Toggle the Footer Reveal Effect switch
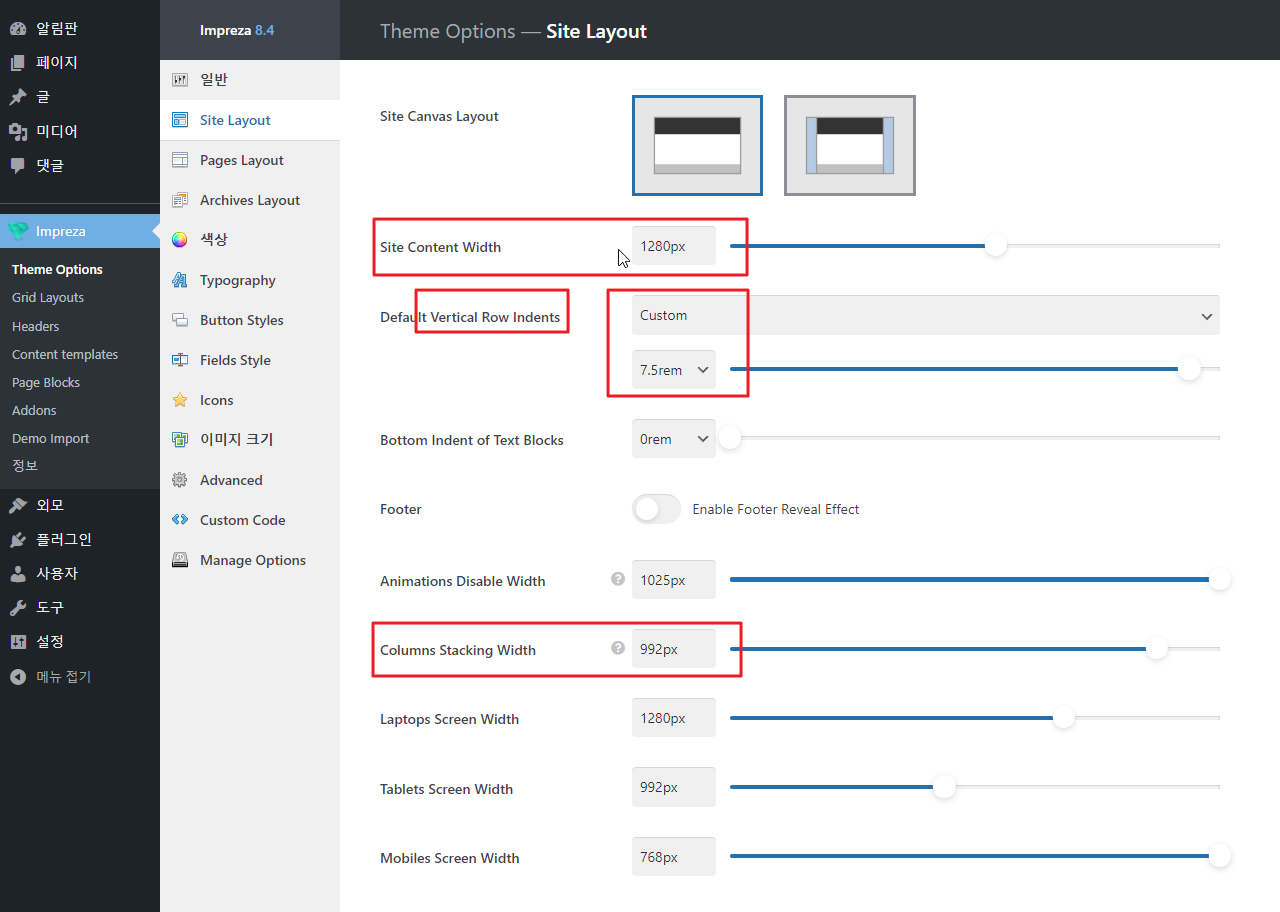The width and height of the screenshot is (1280, 912). (x=656, y=509)
